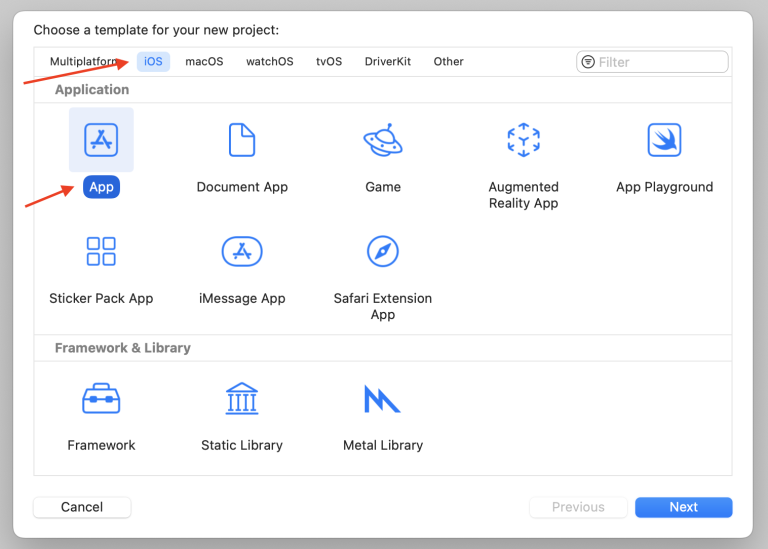Viewport: 768px width, 549px height.
Task: Pick the Augmented Reality App icon
Action: [523, 140]
